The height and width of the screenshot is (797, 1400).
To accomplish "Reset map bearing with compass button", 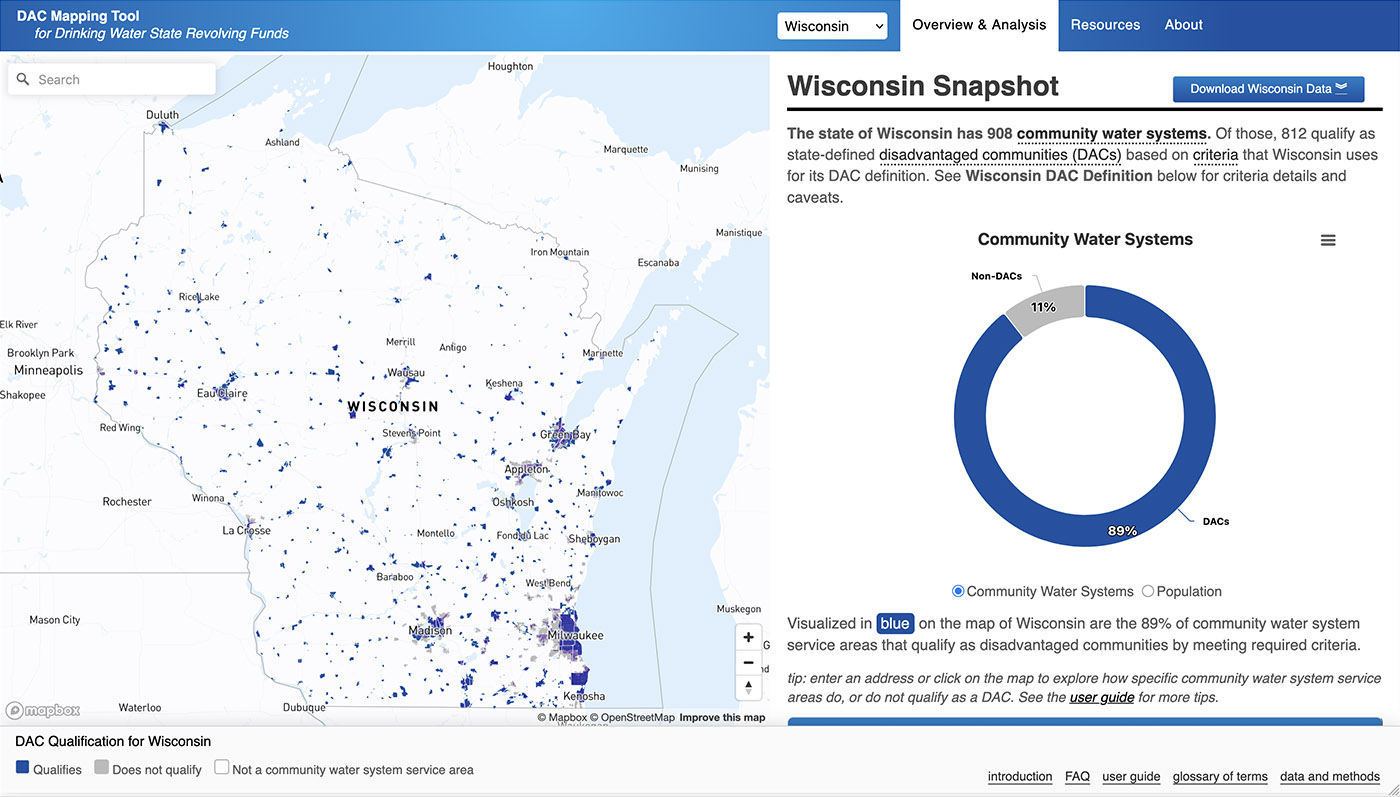I will click(x=748, y=687).
